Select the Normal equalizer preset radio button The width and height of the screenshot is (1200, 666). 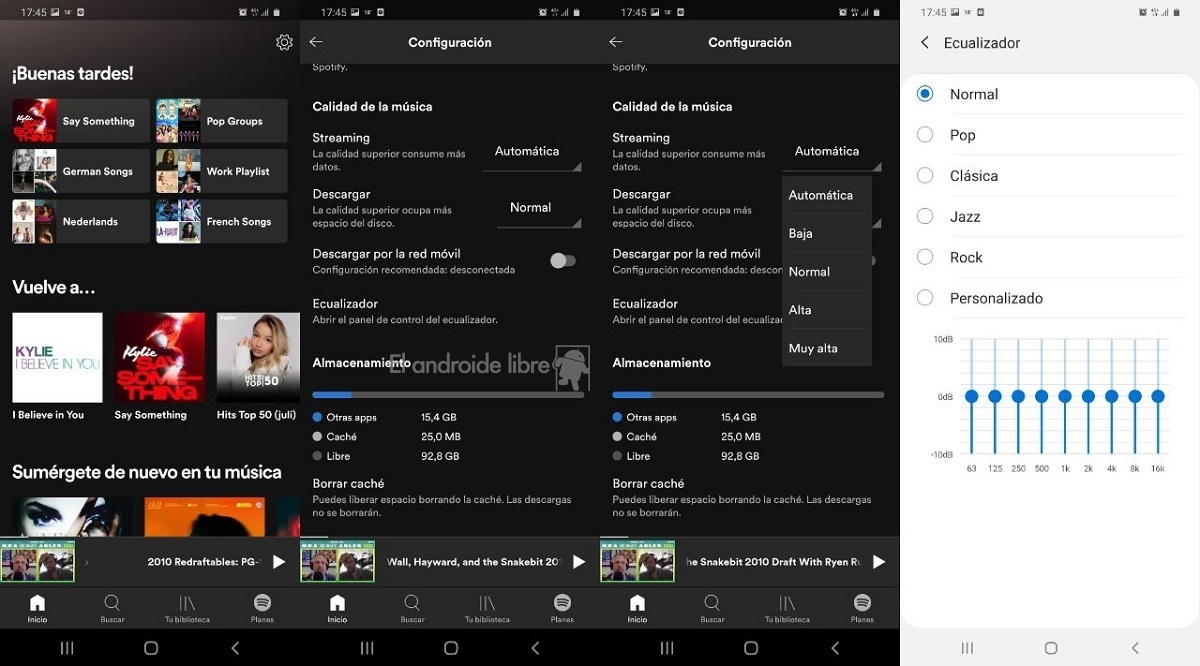(x=925, y=93)
